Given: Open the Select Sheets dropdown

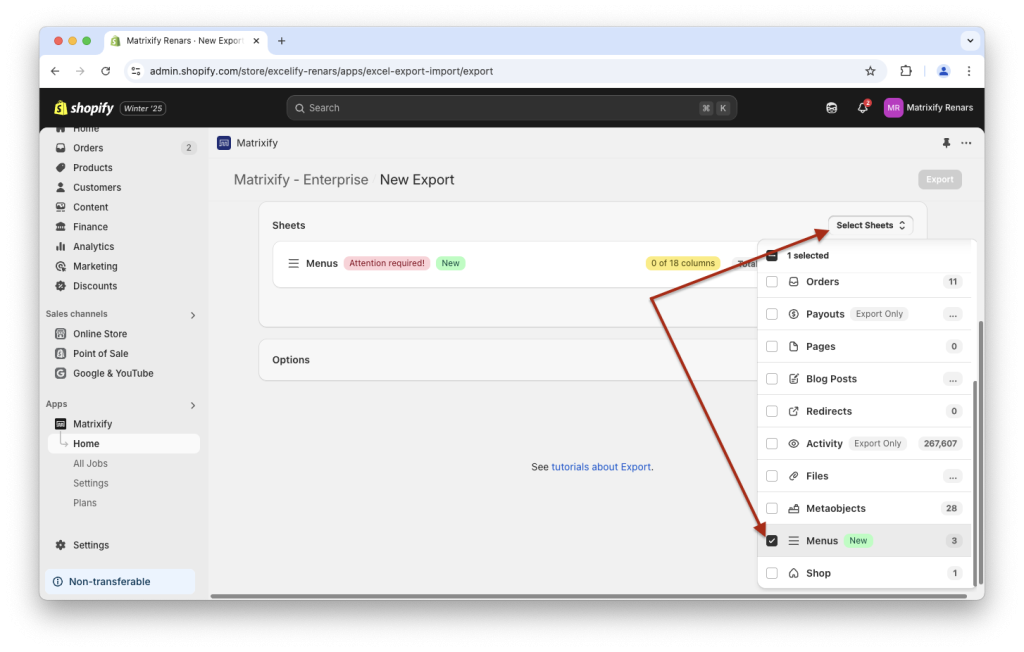Looking at the screenshot, I should click(869, 225).
